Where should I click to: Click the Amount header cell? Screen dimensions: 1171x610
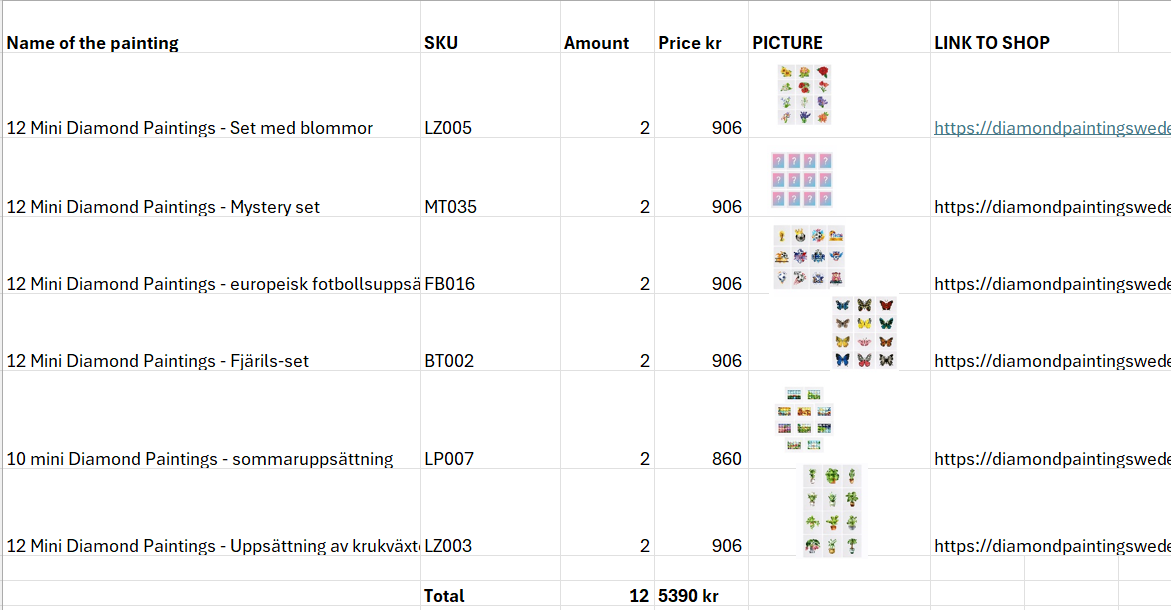pyautogui.click(x=597, y=43)
